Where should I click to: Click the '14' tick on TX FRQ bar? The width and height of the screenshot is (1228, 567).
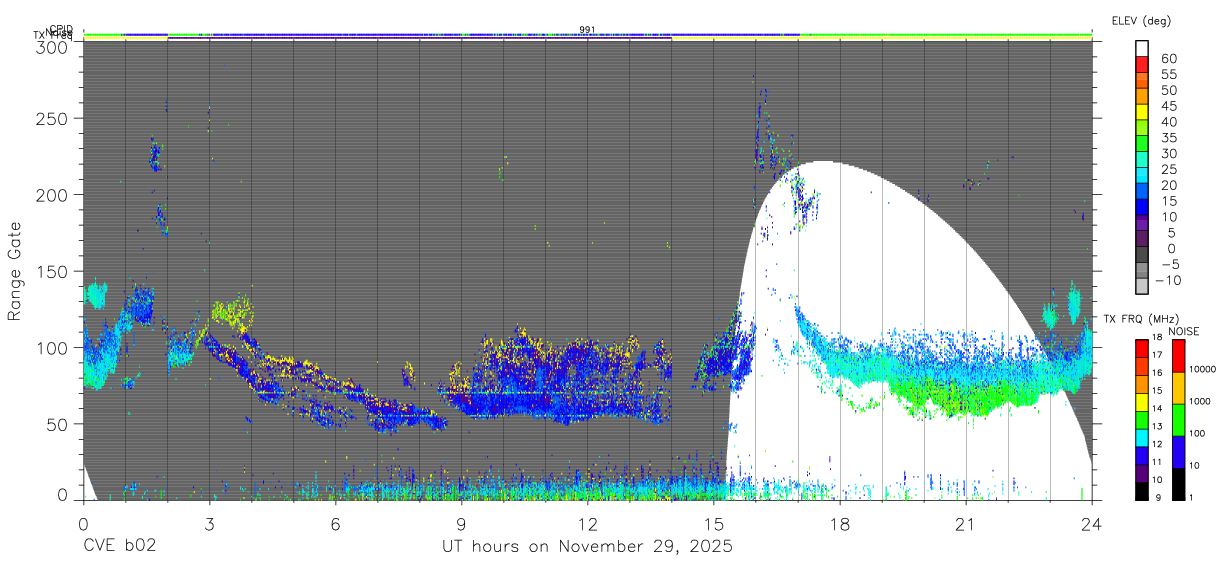(x=1158, y=408)
